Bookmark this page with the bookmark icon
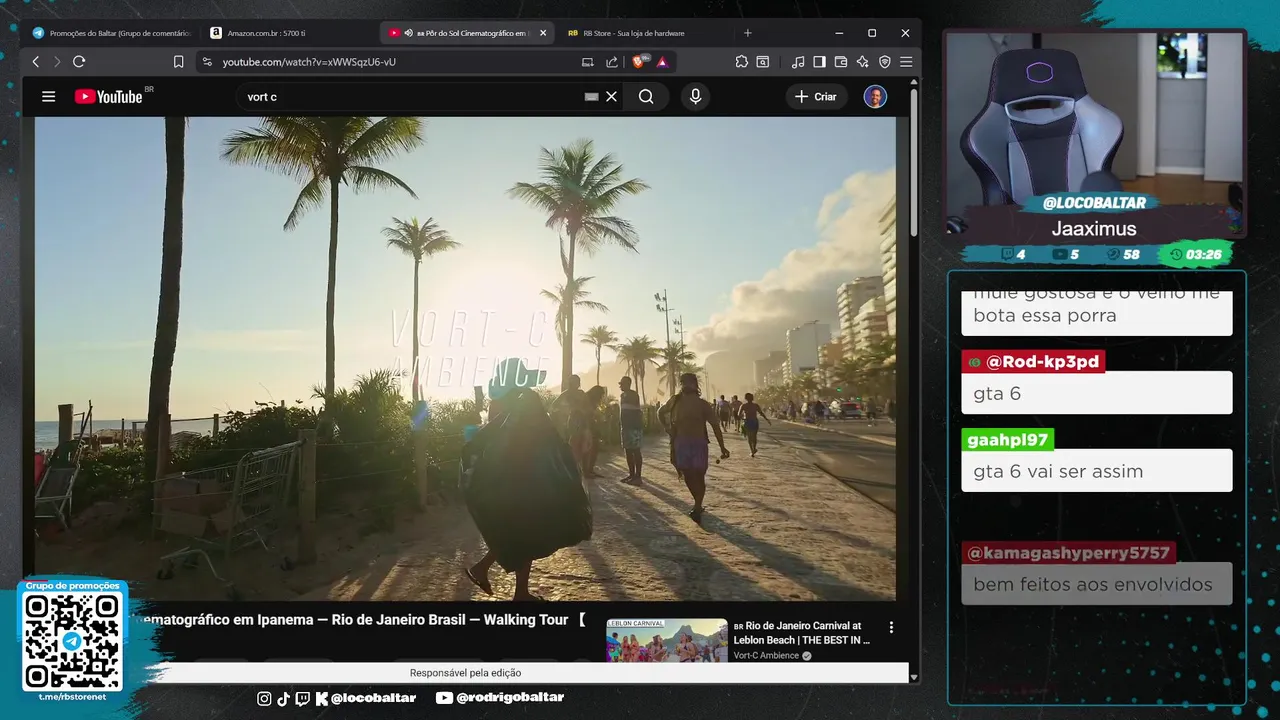 coord(178,62)
